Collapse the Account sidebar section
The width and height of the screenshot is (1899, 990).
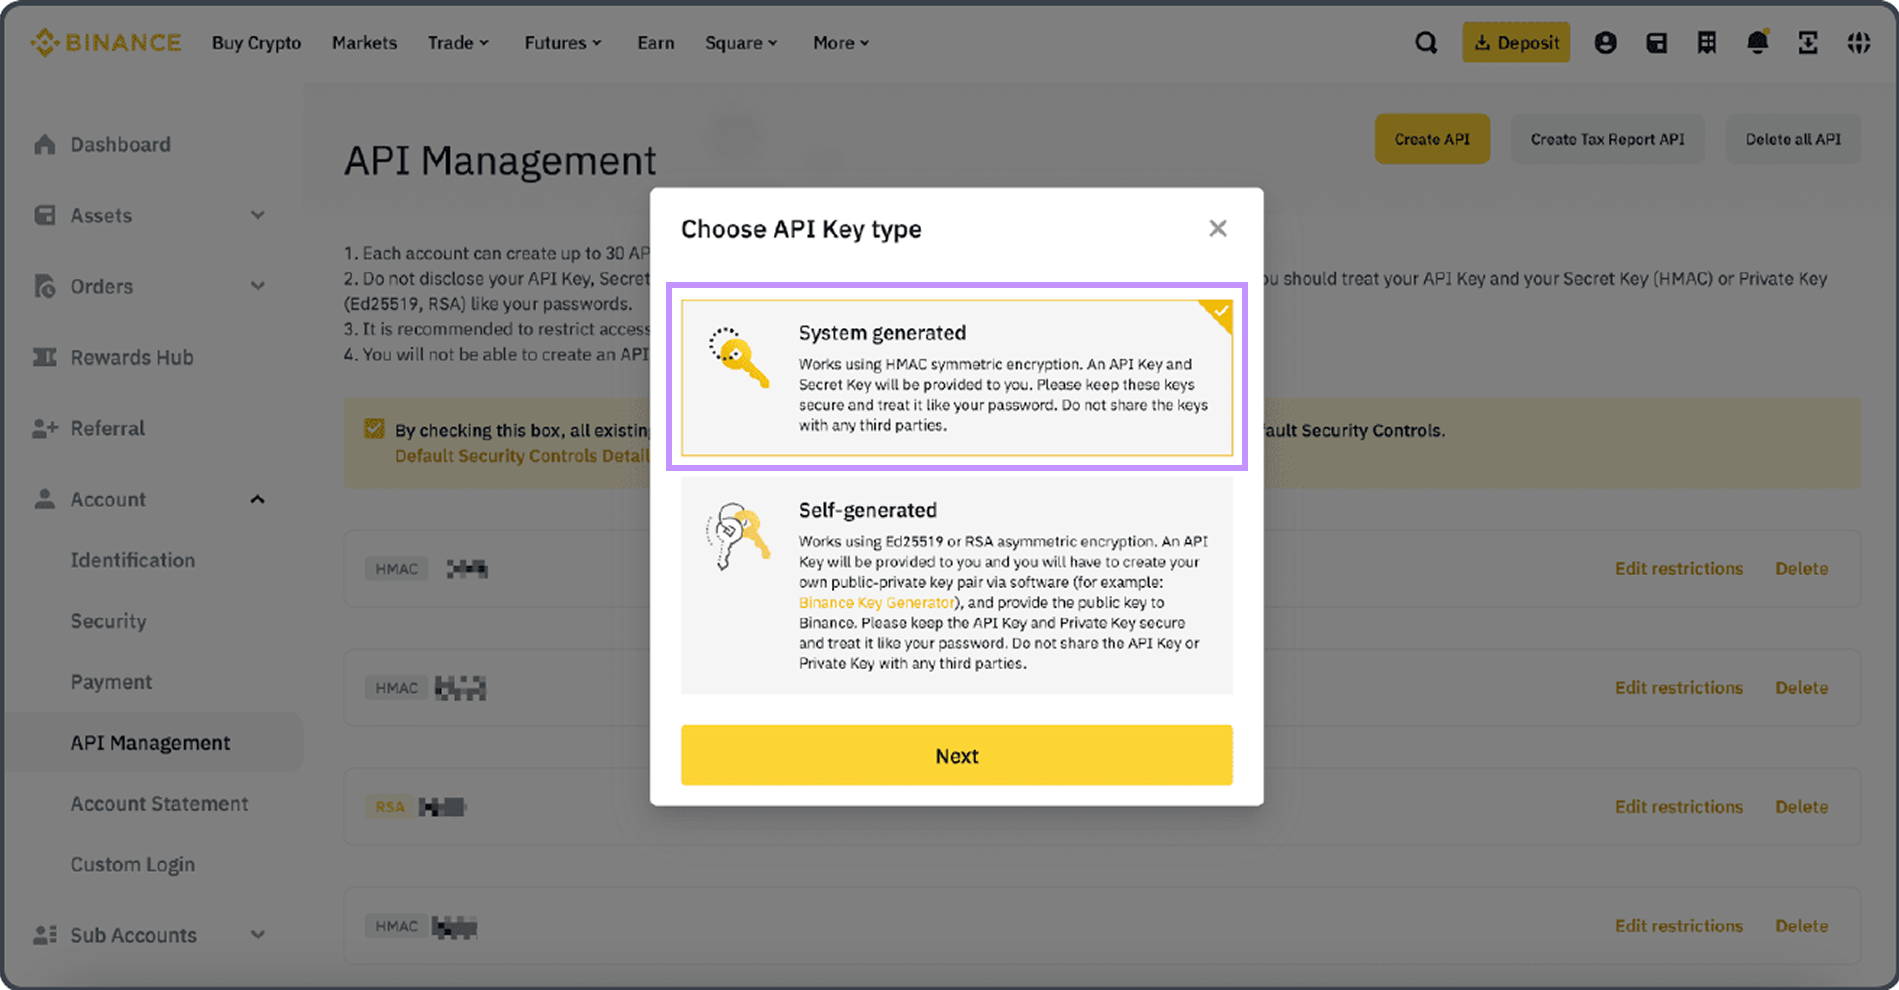[257, 499]
